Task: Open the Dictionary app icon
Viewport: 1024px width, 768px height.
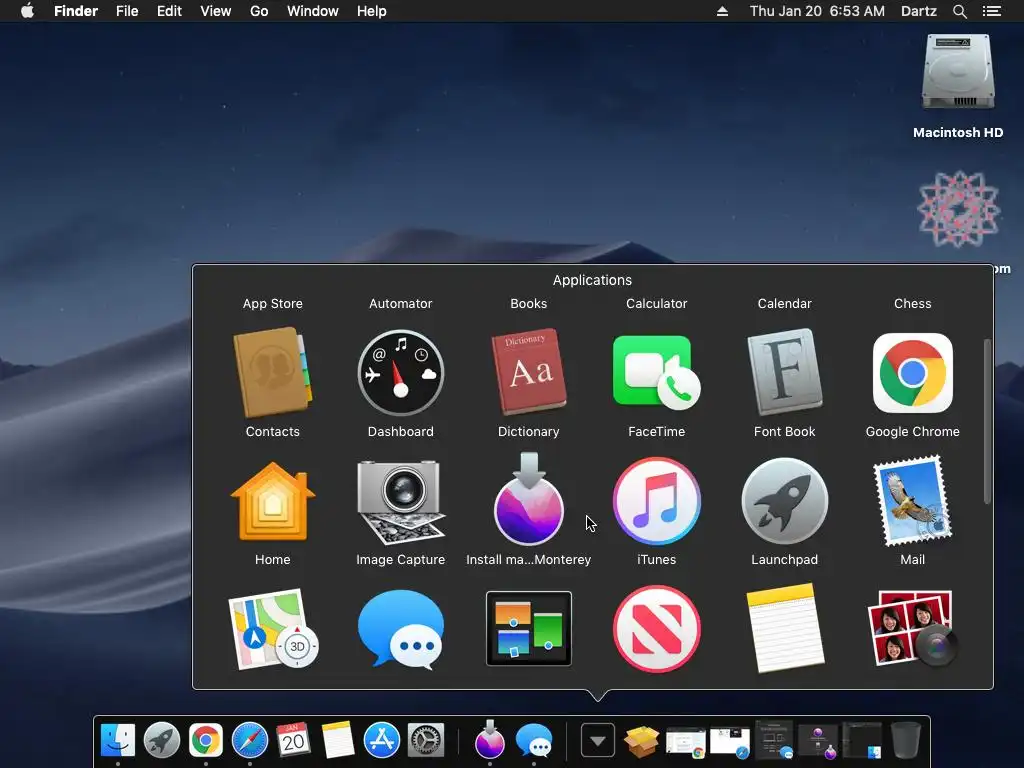Action: tap(528, 372)
